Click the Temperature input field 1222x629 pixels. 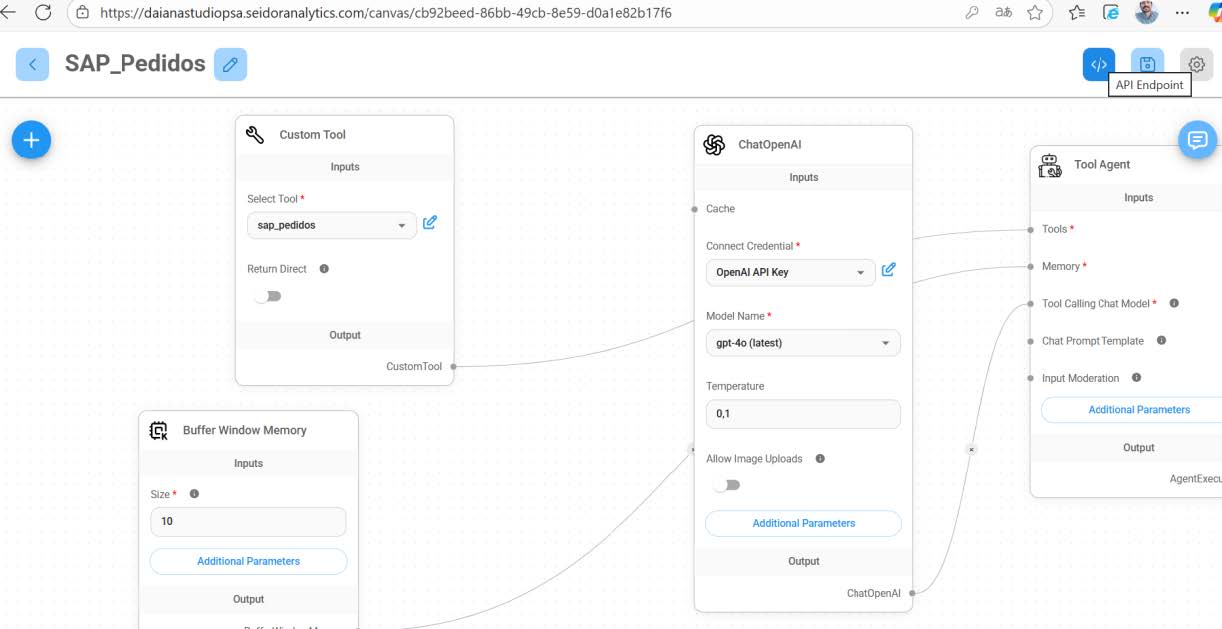point(802,414)
